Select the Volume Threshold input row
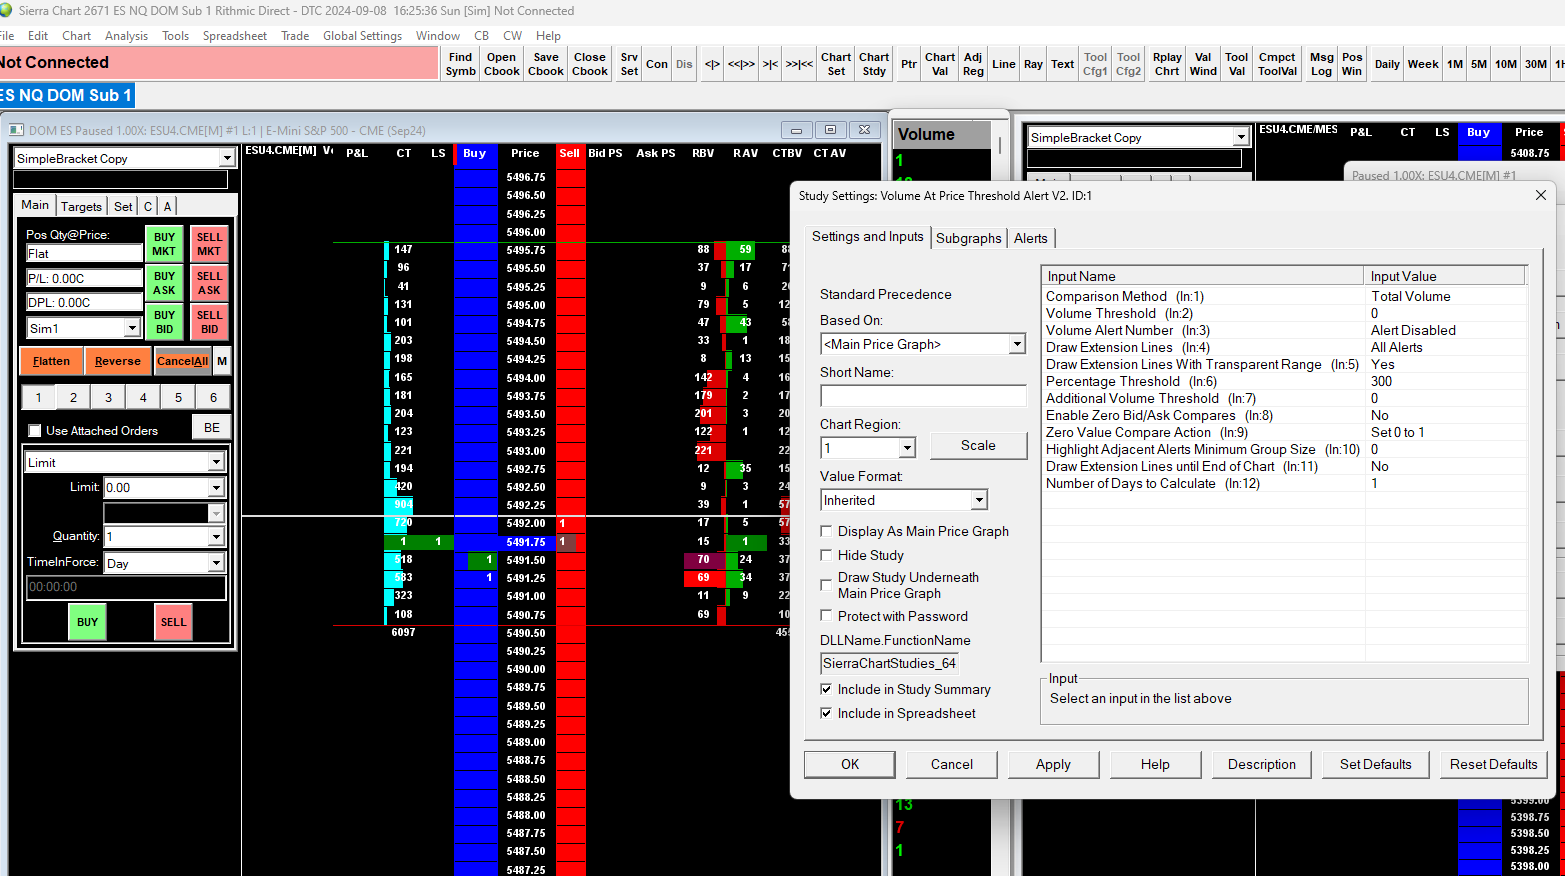 (1284, 313)
